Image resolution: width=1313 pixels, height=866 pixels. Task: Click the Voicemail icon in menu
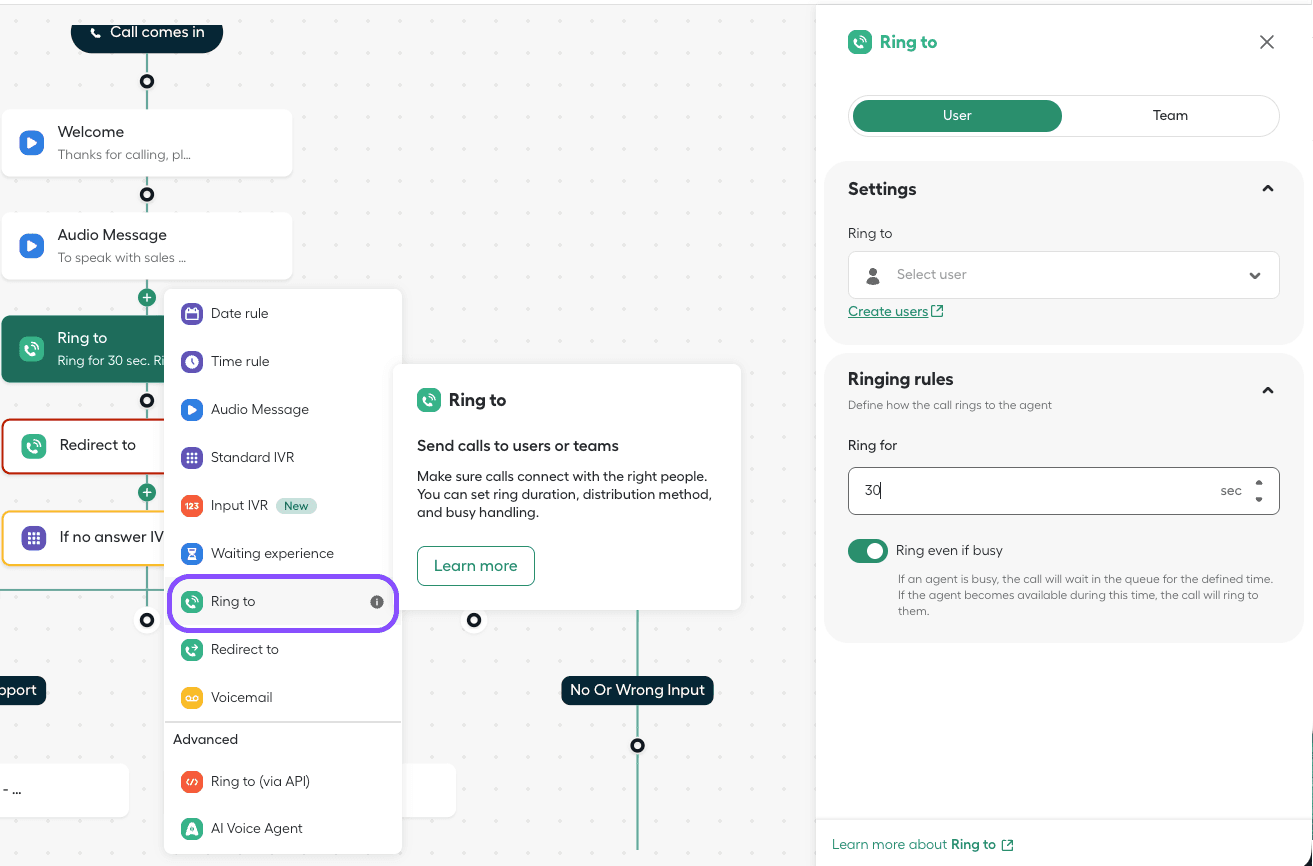pos(191,698)
